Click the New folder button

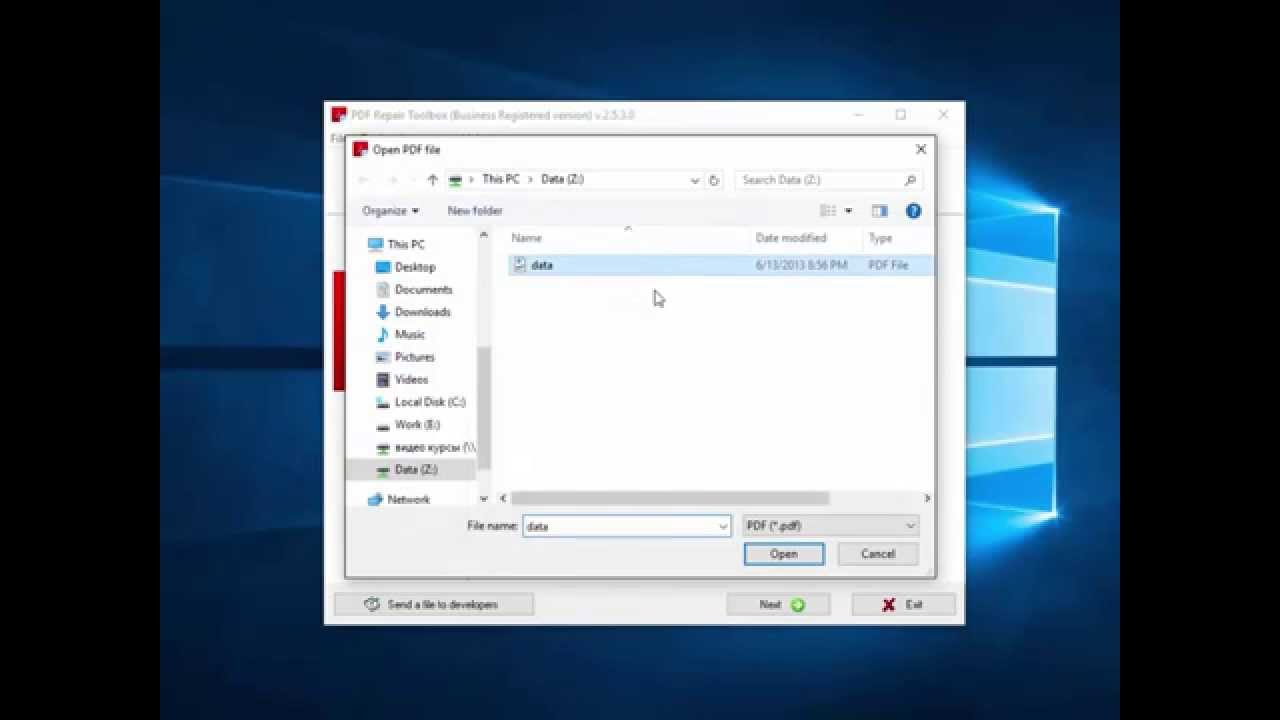475,211
